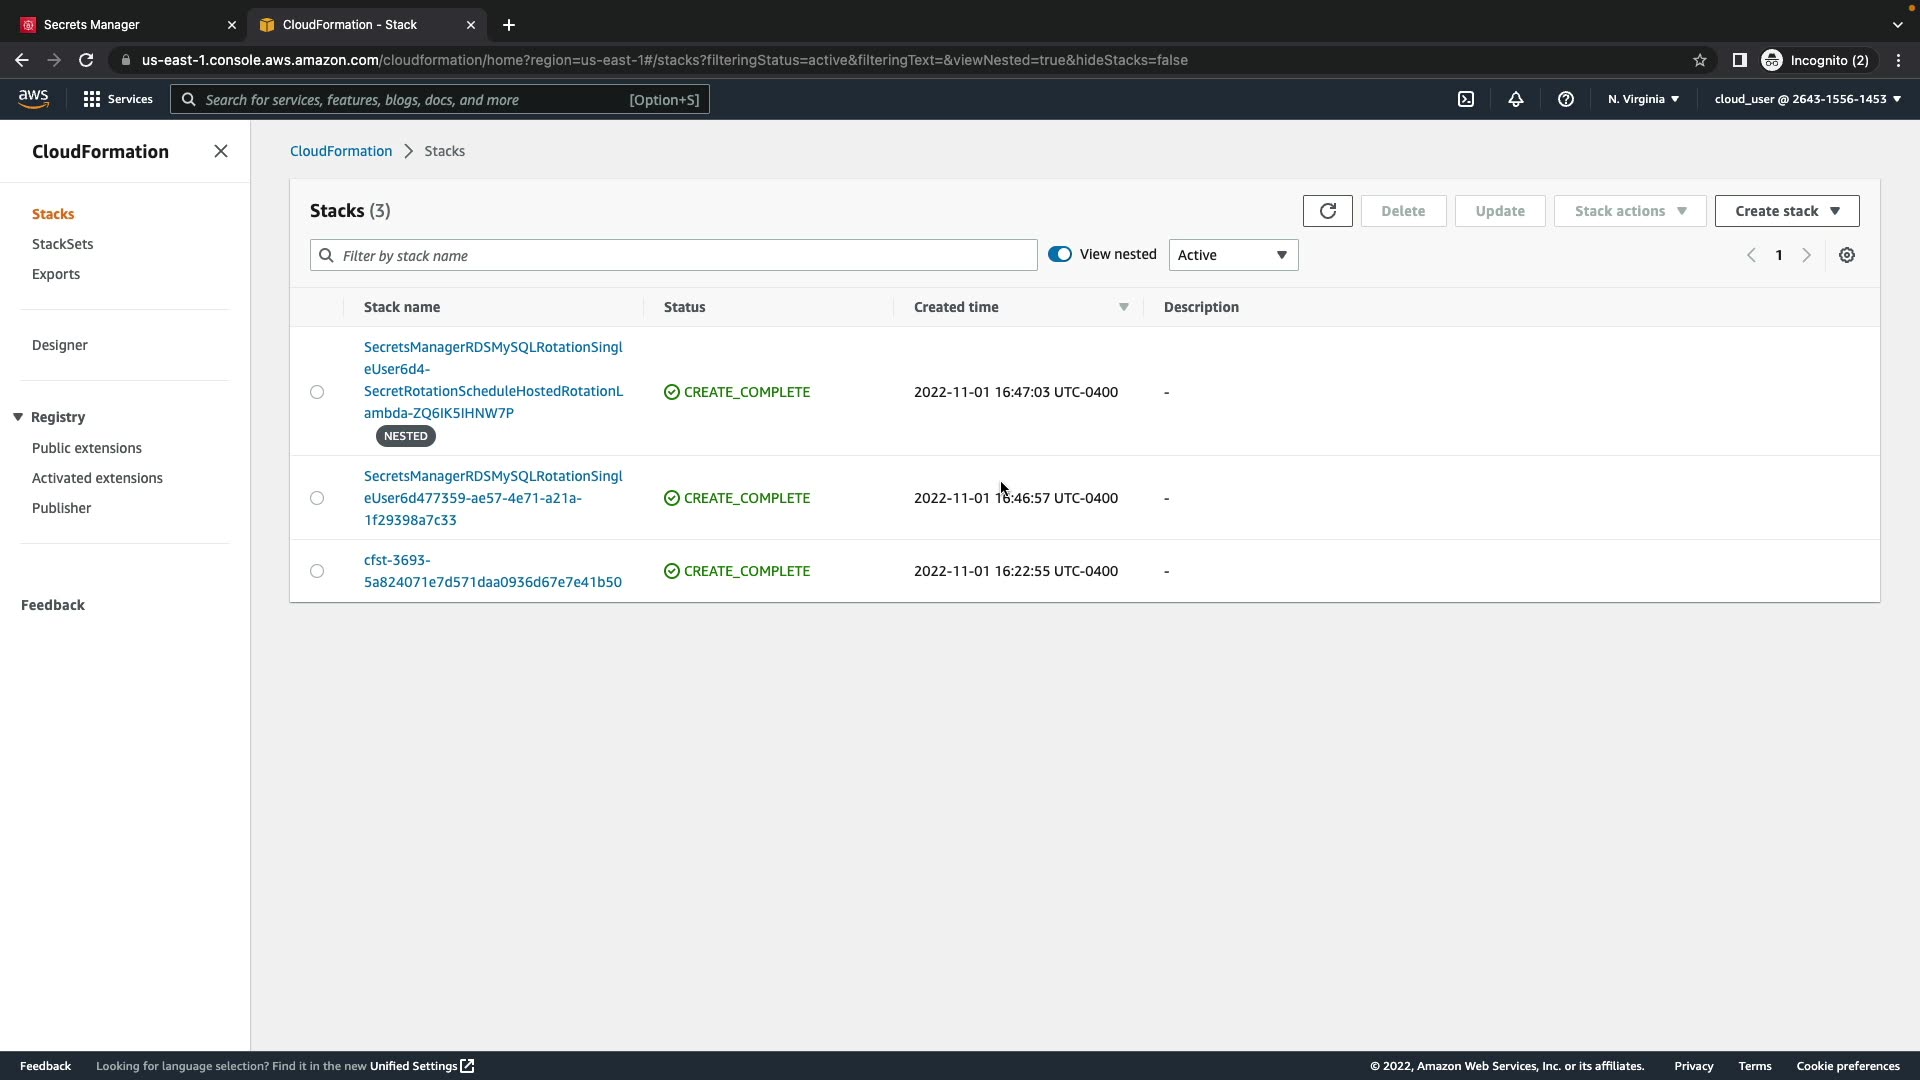Screen dimensions: 1920x1080
Task: Bookmark this page with star icon
Action: click(x=1699, y=60)
